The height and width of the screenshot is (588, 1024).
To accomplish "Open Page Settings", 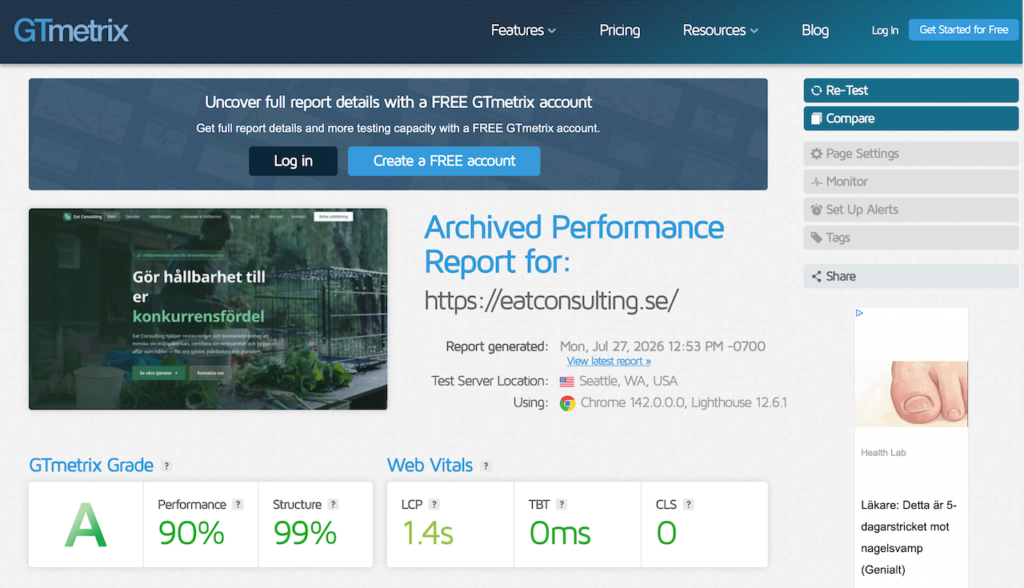I will click(x=911, y=154).
